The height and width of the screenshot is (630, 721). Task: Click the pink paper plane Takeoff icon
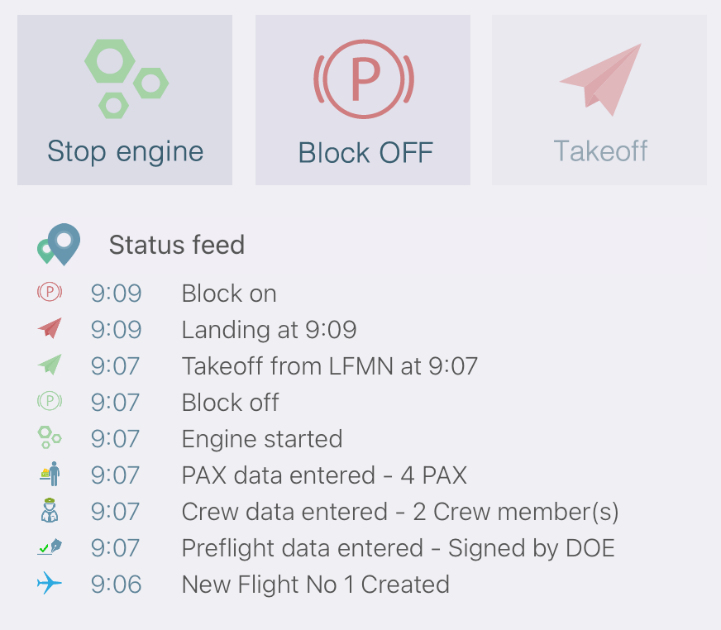point(601,80)
